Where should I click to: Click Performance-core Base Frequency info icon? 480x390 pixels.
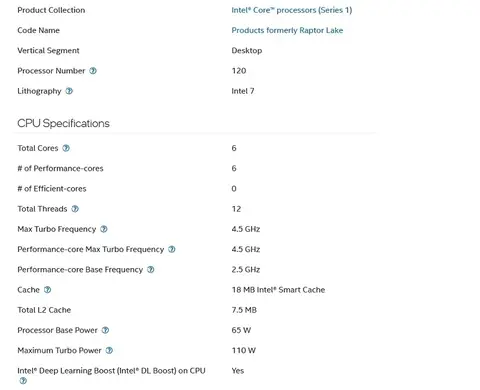click(151, 269)
